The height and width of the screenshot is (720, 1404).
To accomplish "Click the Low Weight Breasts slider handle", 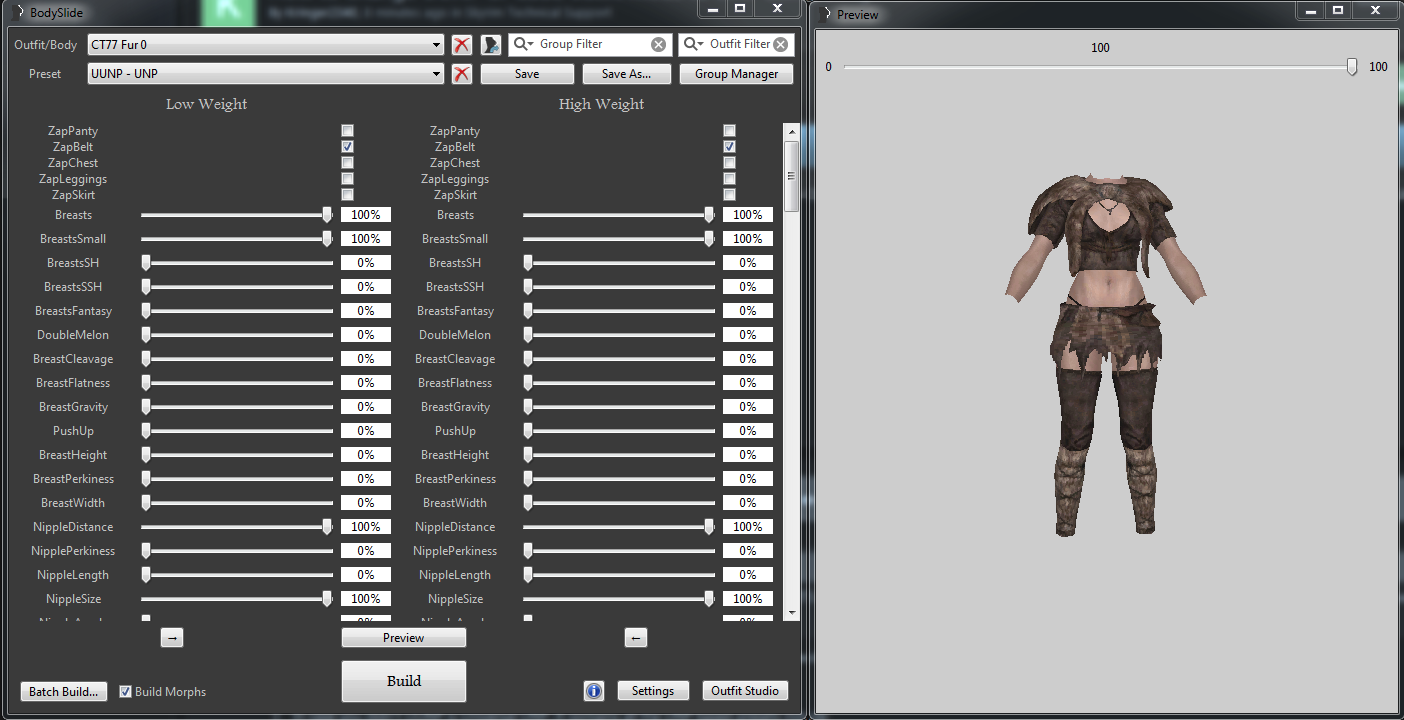I will pos(327,215).
